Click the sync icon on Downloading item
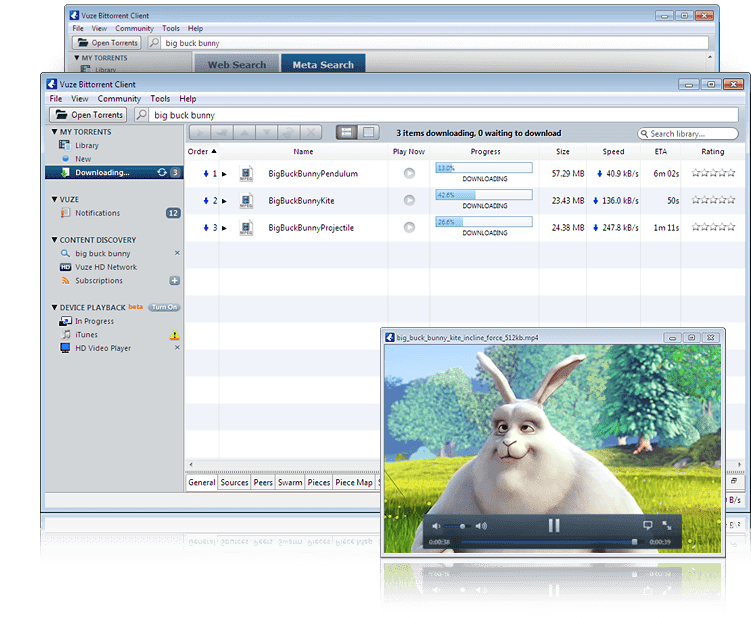Screen dimensions: 751x622 162,172
